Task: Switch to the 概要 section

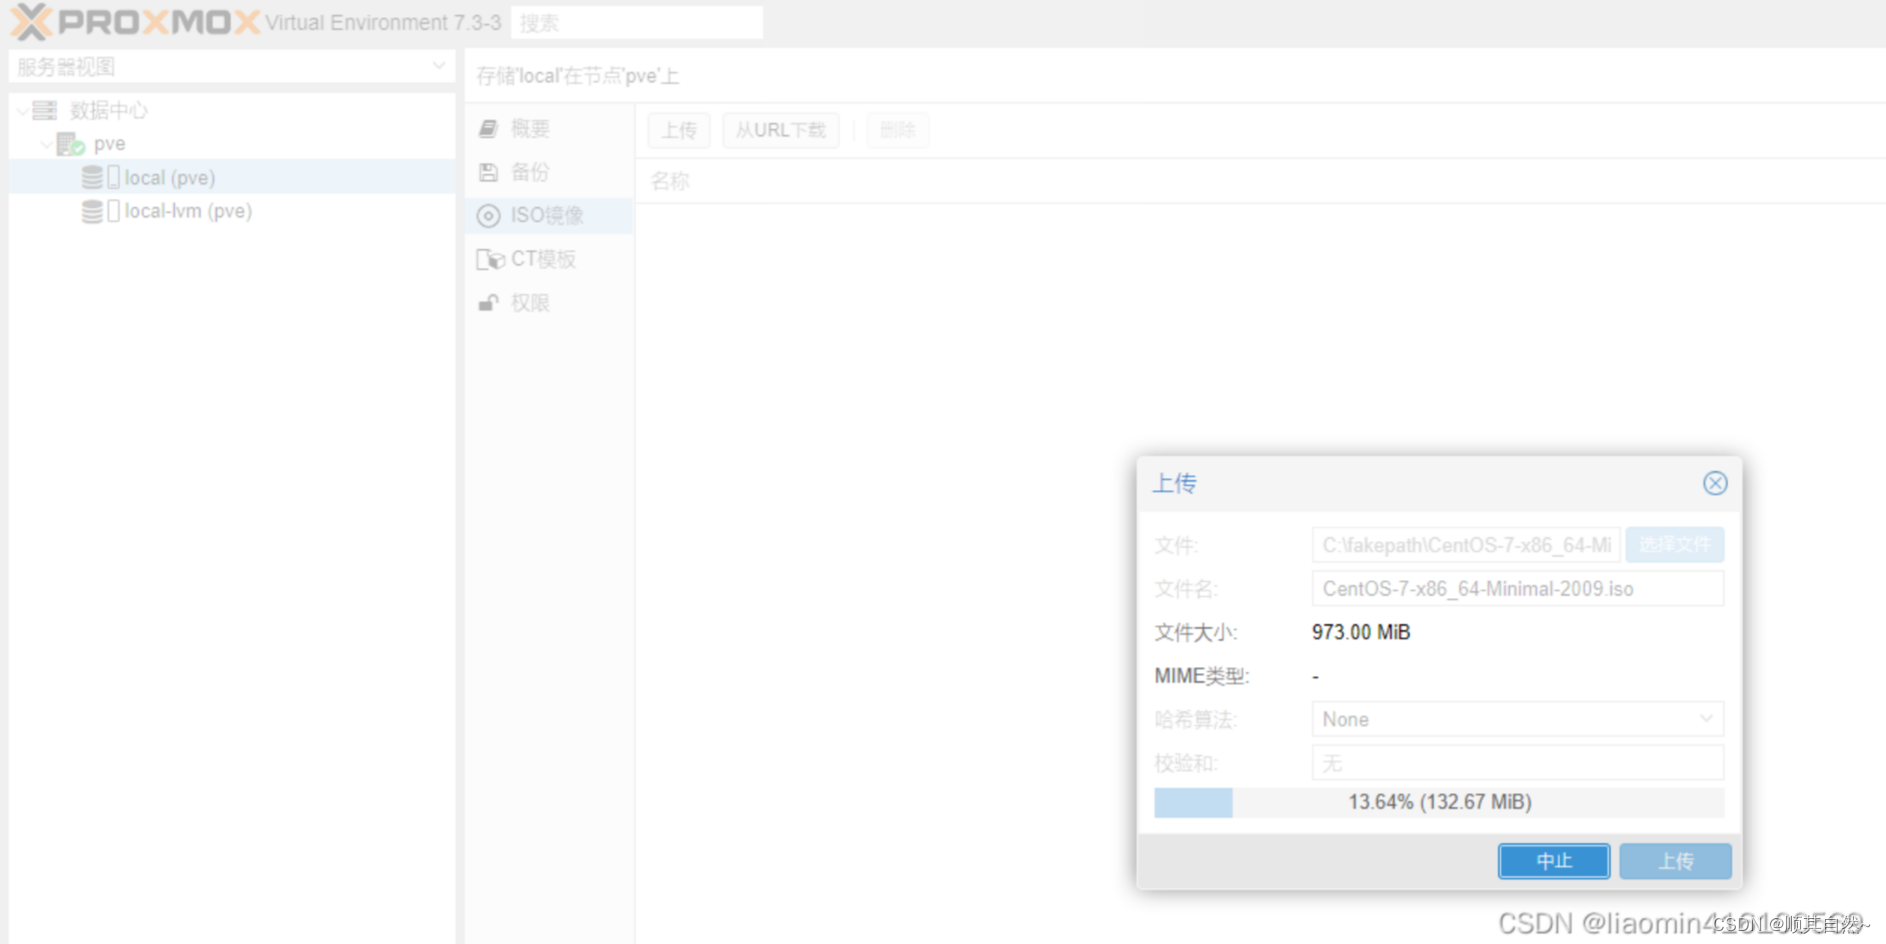Action: (x=530, y=128)
